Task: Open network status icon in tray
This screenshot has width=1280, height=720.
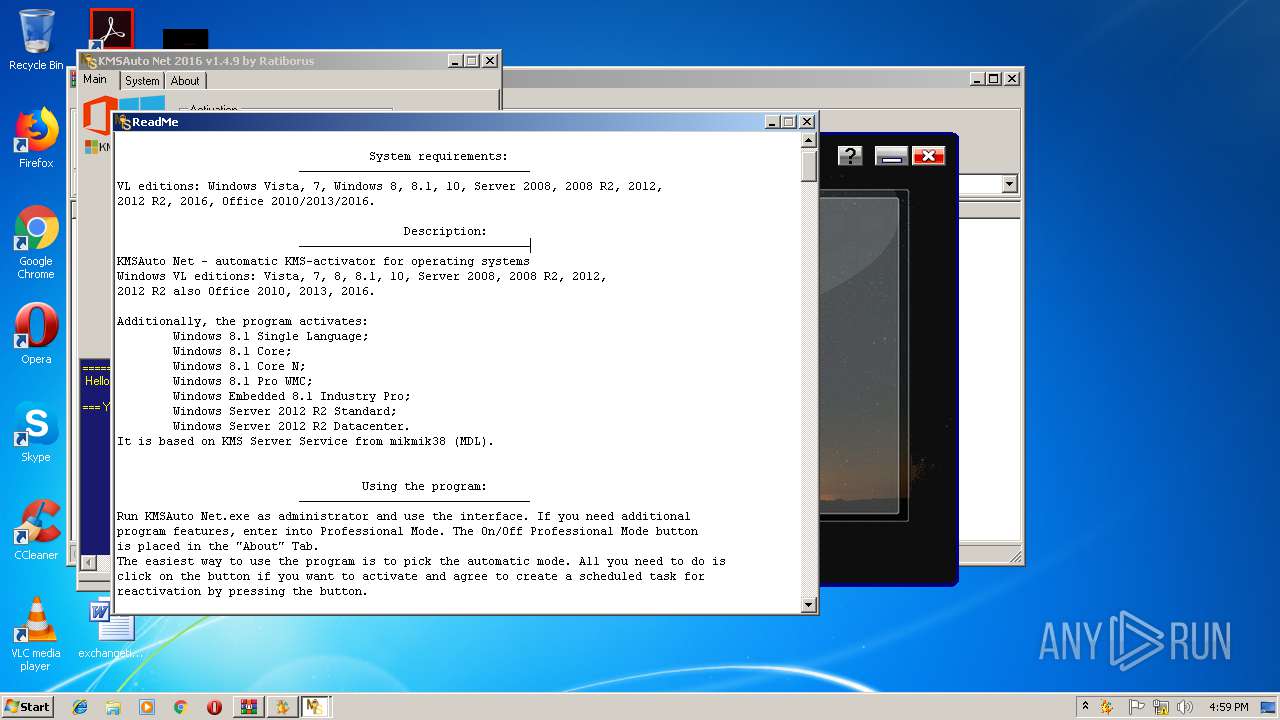Action: (x=1161, y=707)
